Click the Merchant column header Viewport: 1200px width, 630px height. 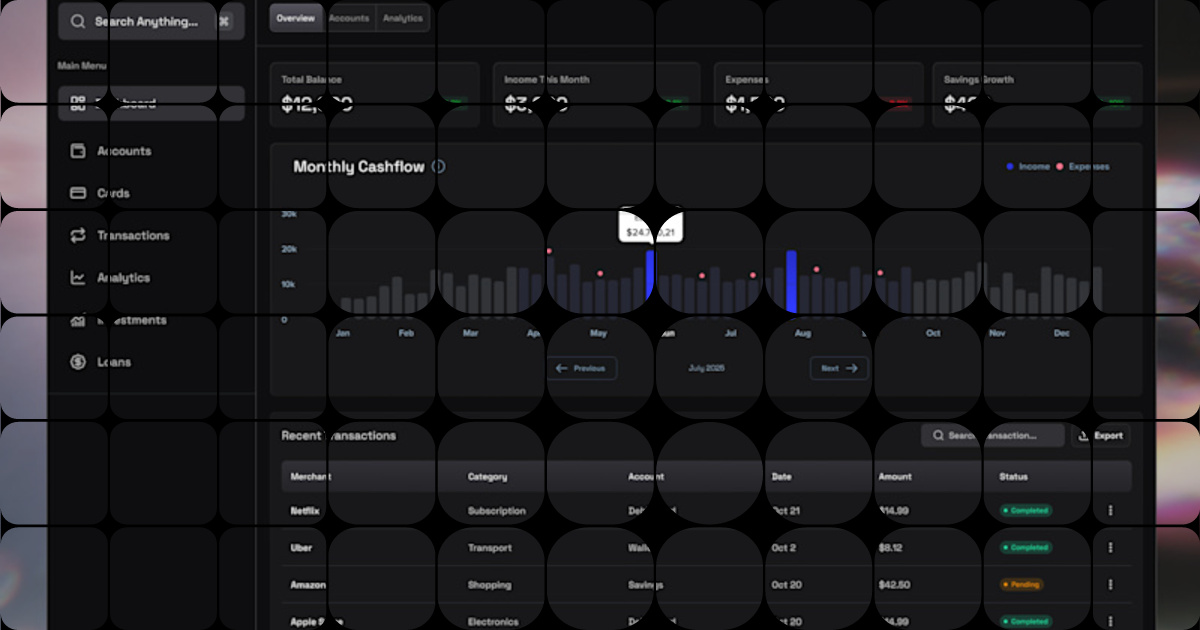click(x=311, y=477)
